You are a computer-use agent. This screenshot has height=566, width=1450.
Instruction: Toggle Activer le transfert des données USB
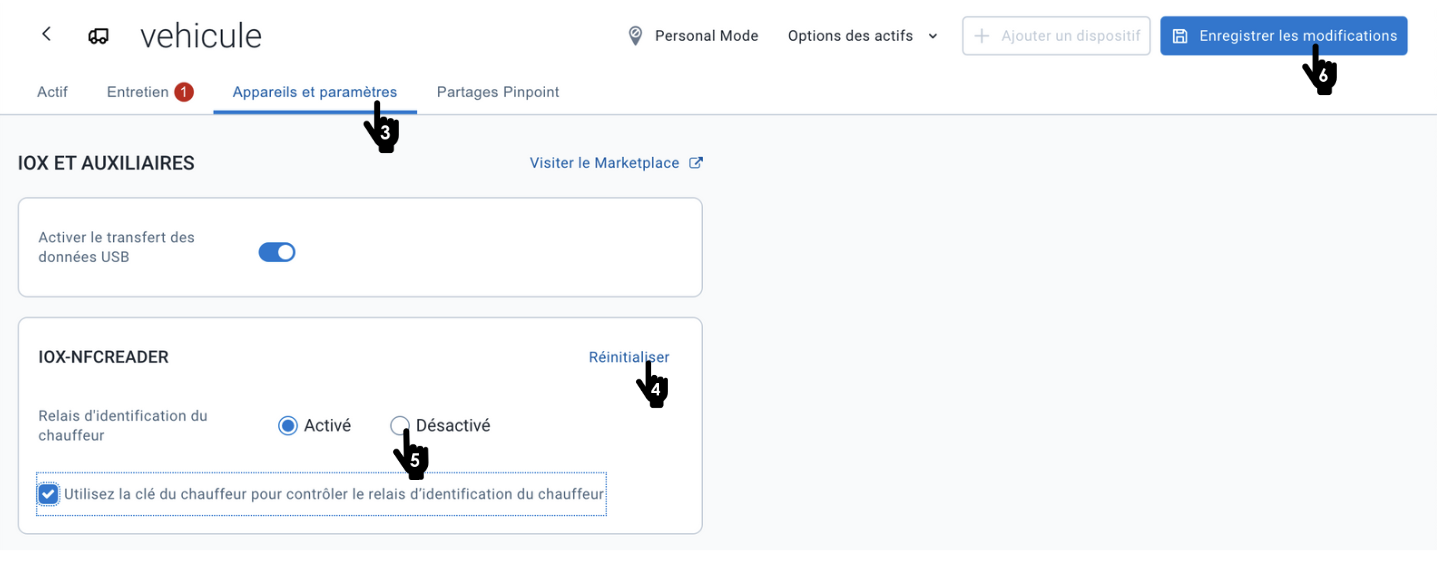click(x=277, y=252)
